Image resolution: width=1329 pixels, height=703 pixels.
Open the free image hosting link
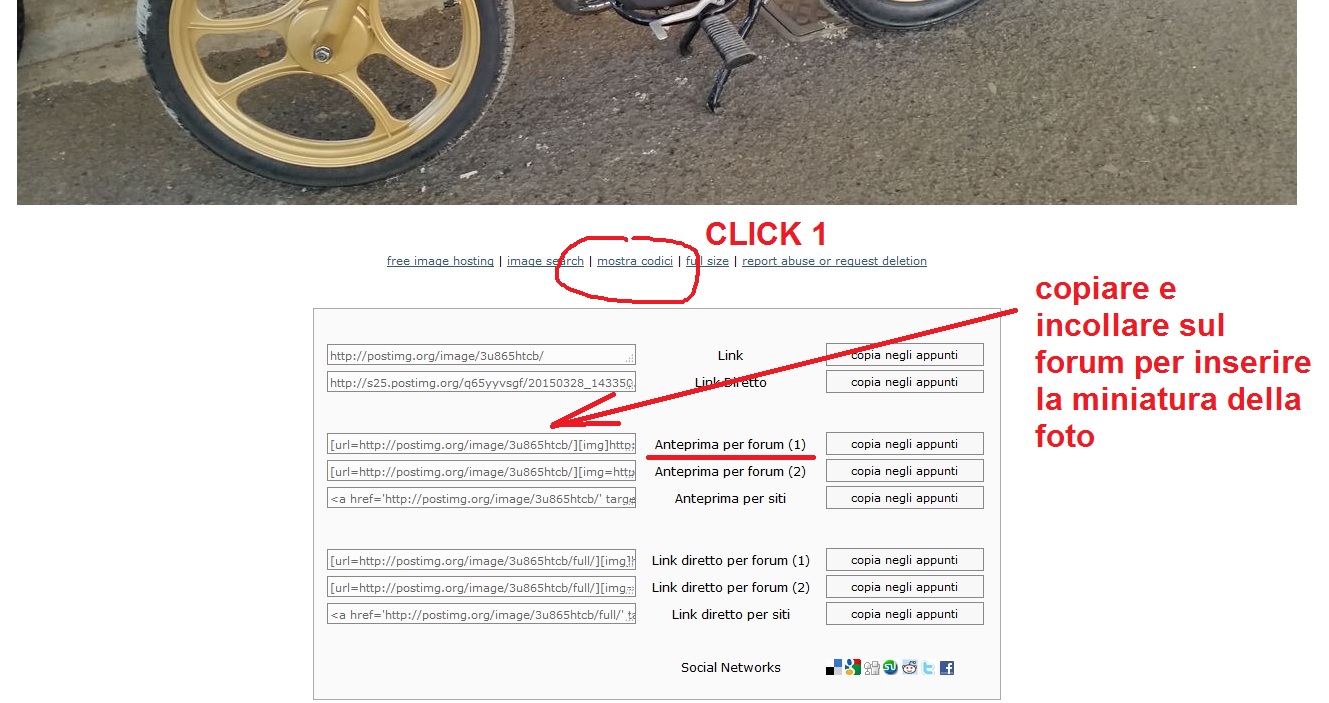(440, 261)
